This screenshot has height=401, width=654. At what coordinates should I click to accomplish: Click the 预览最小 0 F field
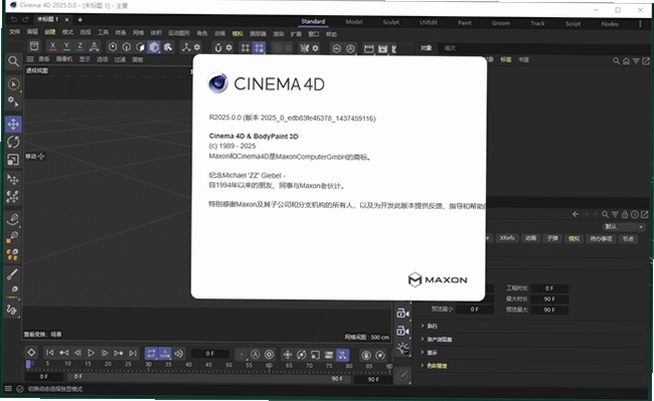coord(475,310)
